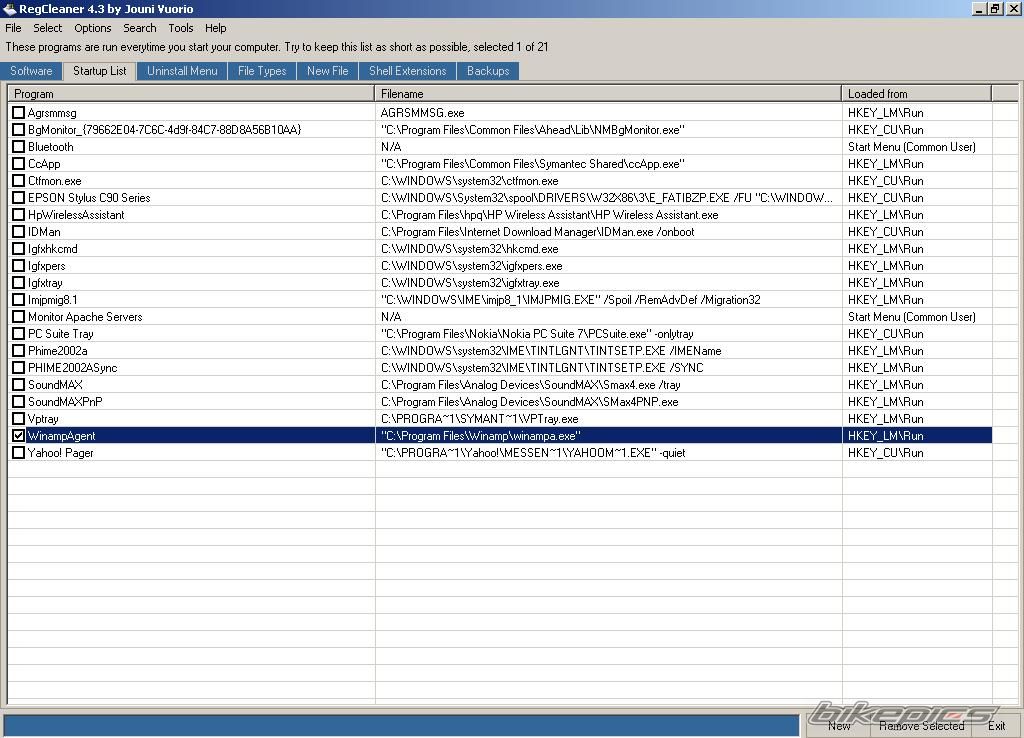Check the PHIME2002ASync checkbox
The width and height of the screenshot is (1024, 738).
18,368
